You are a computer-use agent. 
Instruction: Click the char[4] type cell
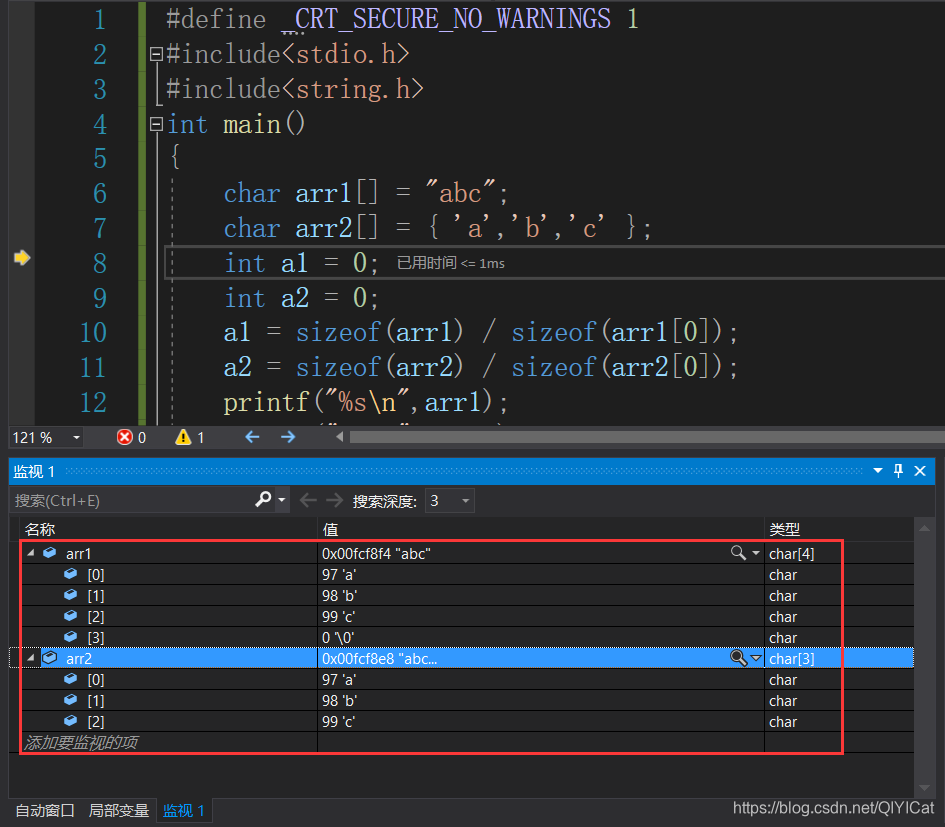coord(791,553)
